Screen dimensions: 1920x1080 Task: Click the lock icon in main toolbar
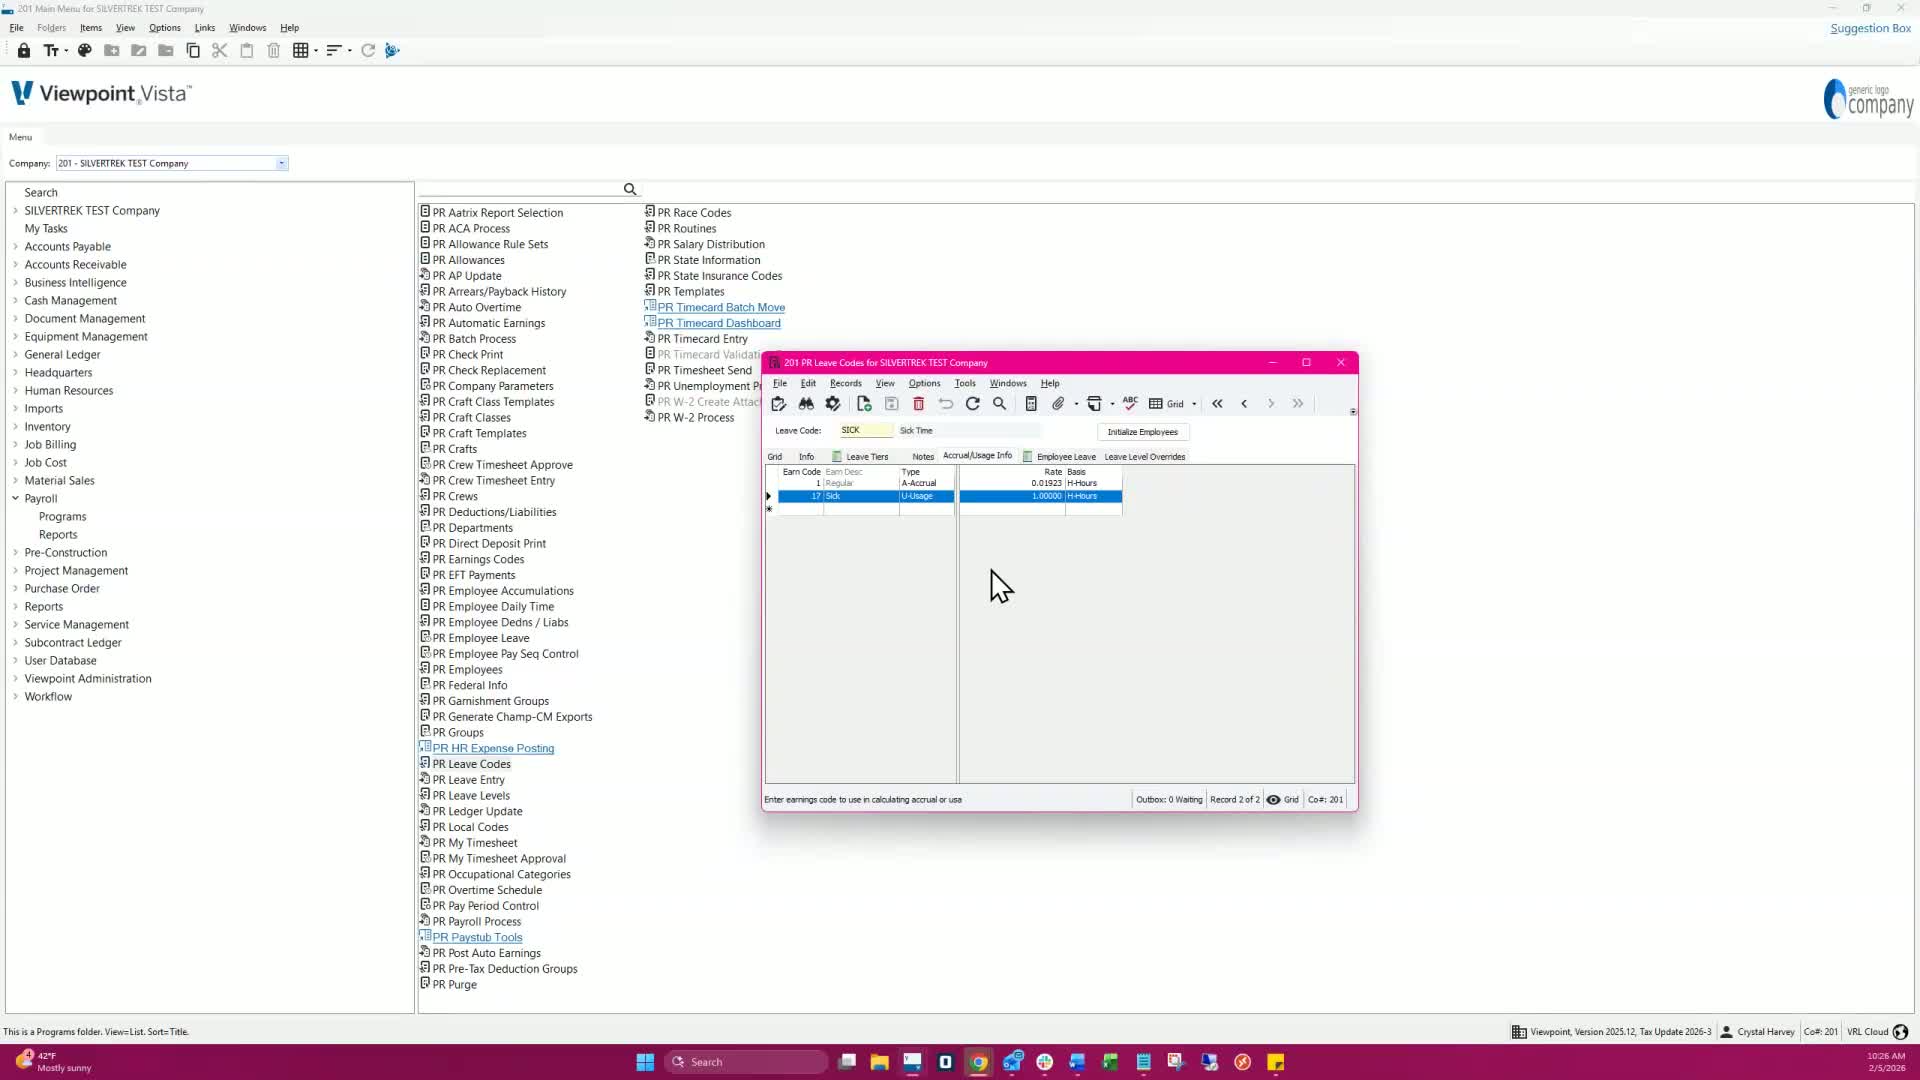coord(24,50)
